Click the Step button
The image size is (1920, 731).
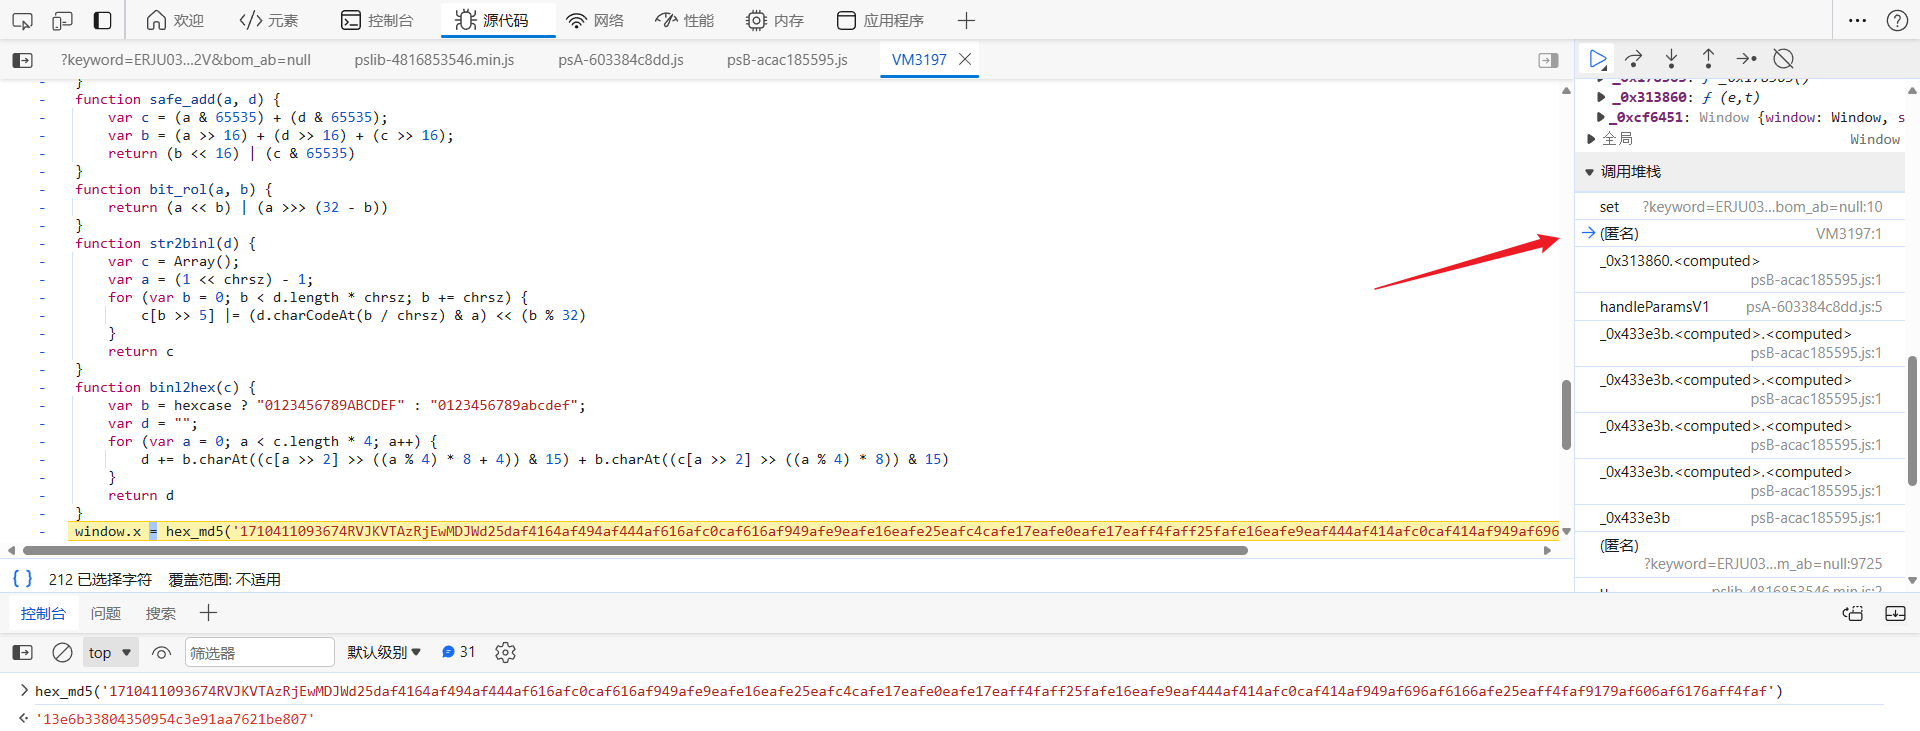pyautogui.click(x=1746, y=59)
